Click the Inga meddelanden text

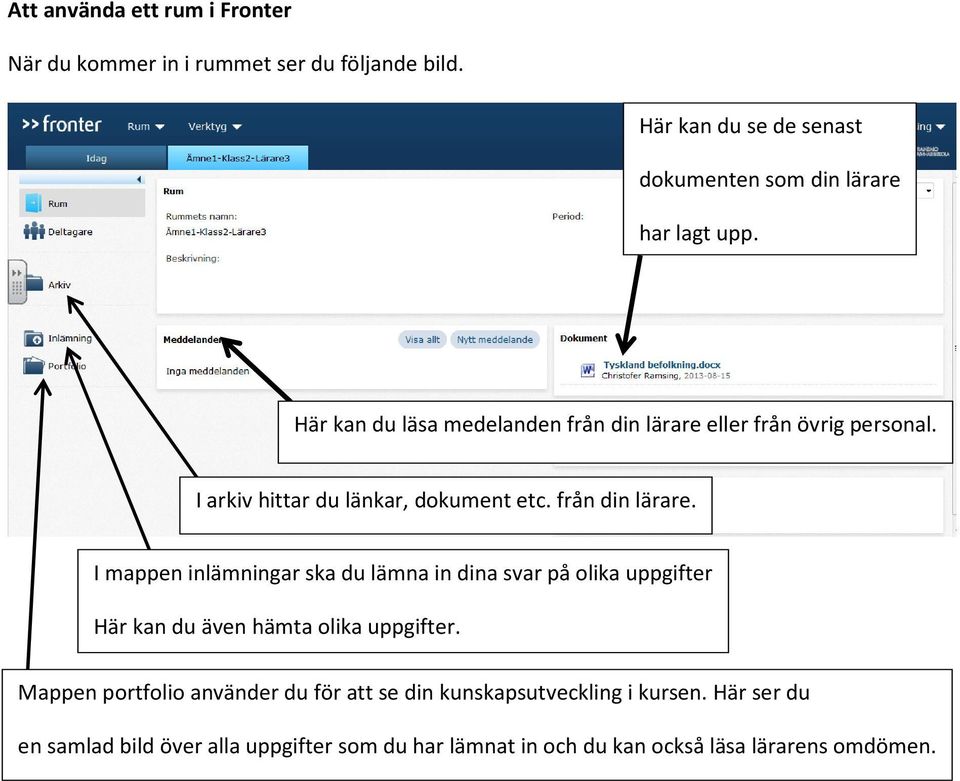[x=208, y=371]
